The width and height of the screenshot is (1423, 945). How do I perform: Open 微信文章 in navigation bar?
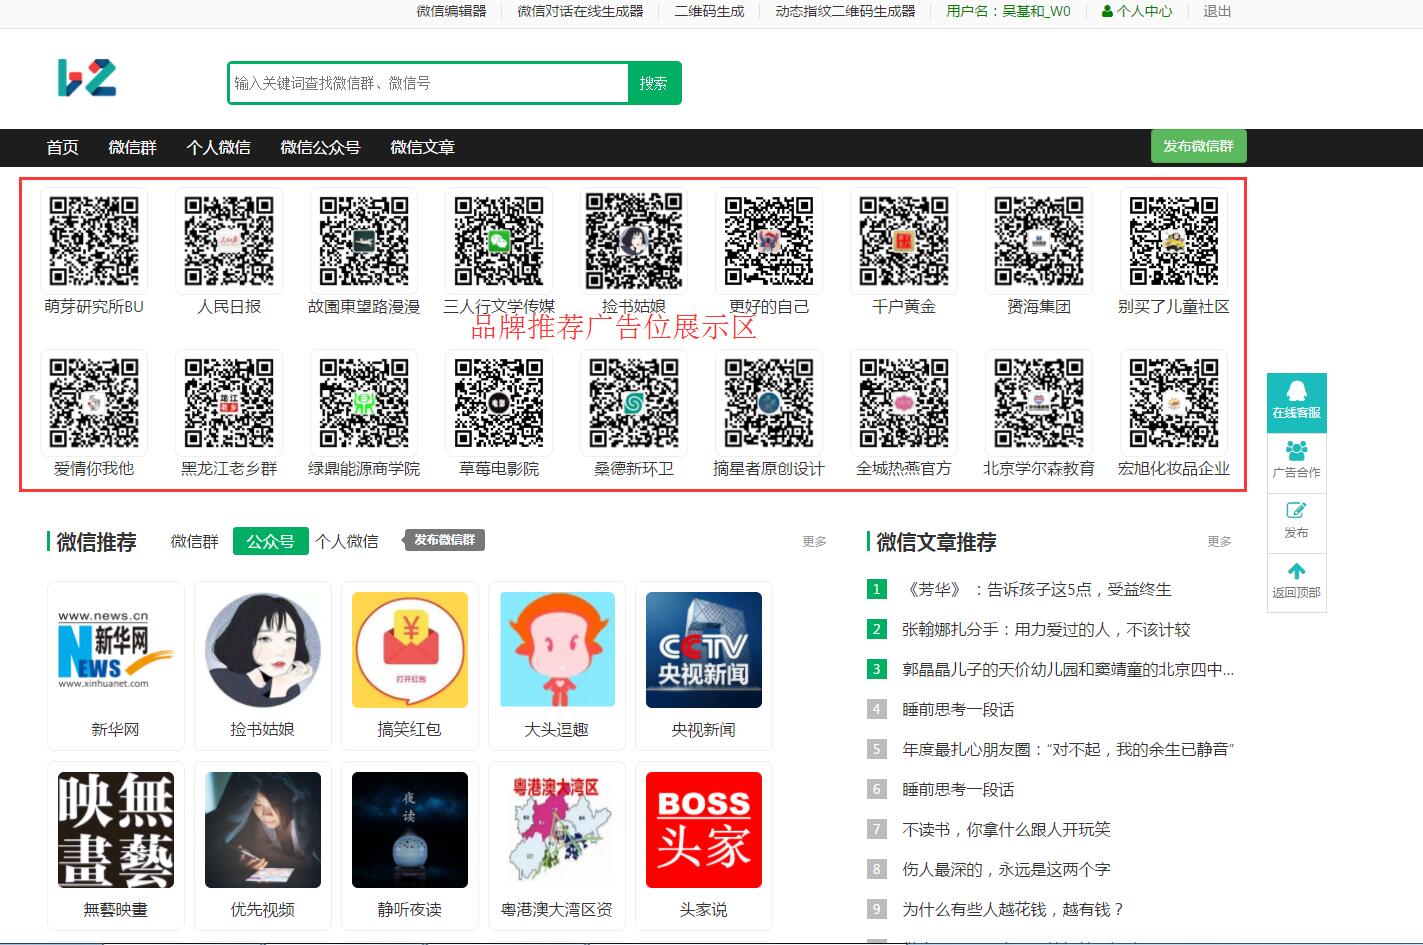point(422,147)
